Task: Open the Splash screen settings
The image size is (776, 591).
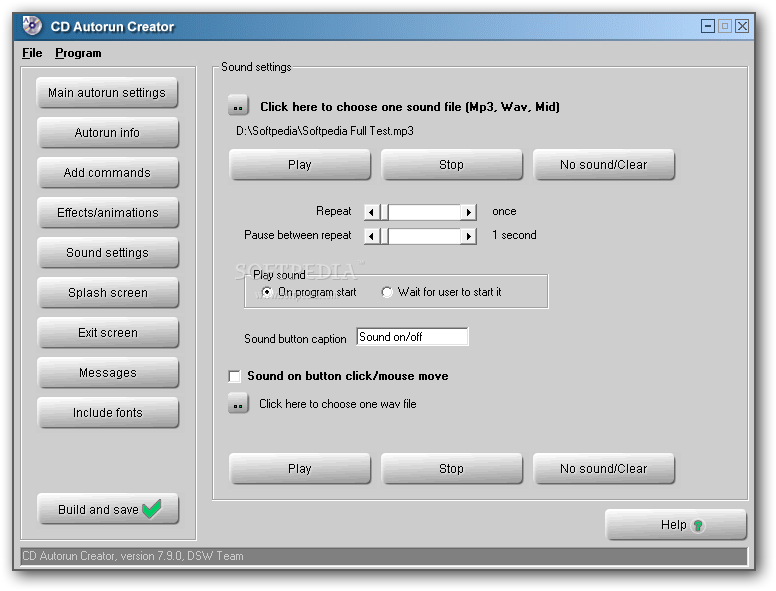Action: coord(107,293)
